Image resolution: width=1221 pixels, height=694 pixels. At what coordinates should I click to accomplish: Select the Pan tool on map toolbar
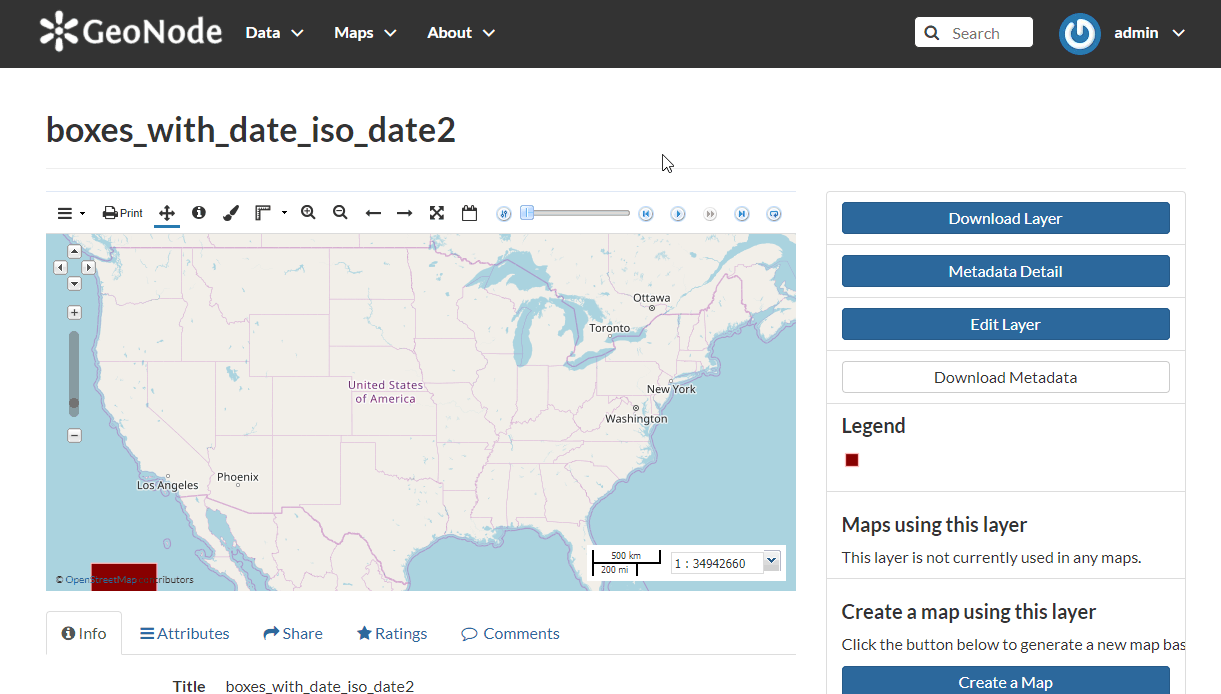click(x=167, y=212)
